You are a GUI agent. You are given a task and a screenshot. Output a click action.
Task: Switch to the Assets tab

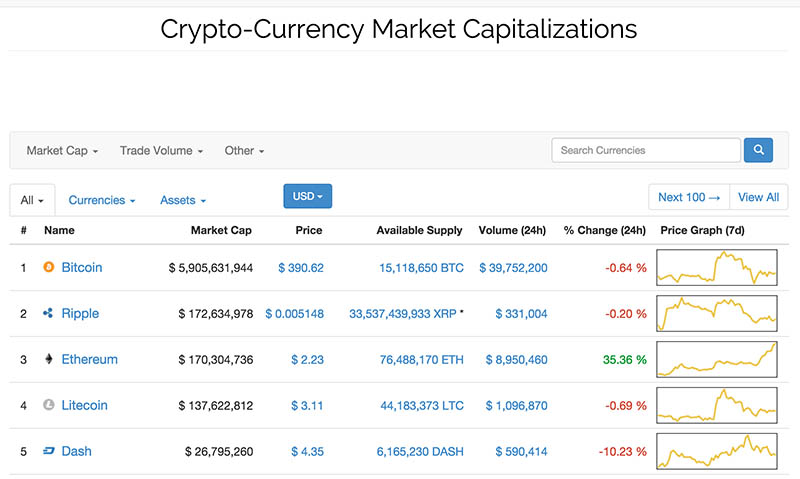pyautogui.click(x=183, y=200)
